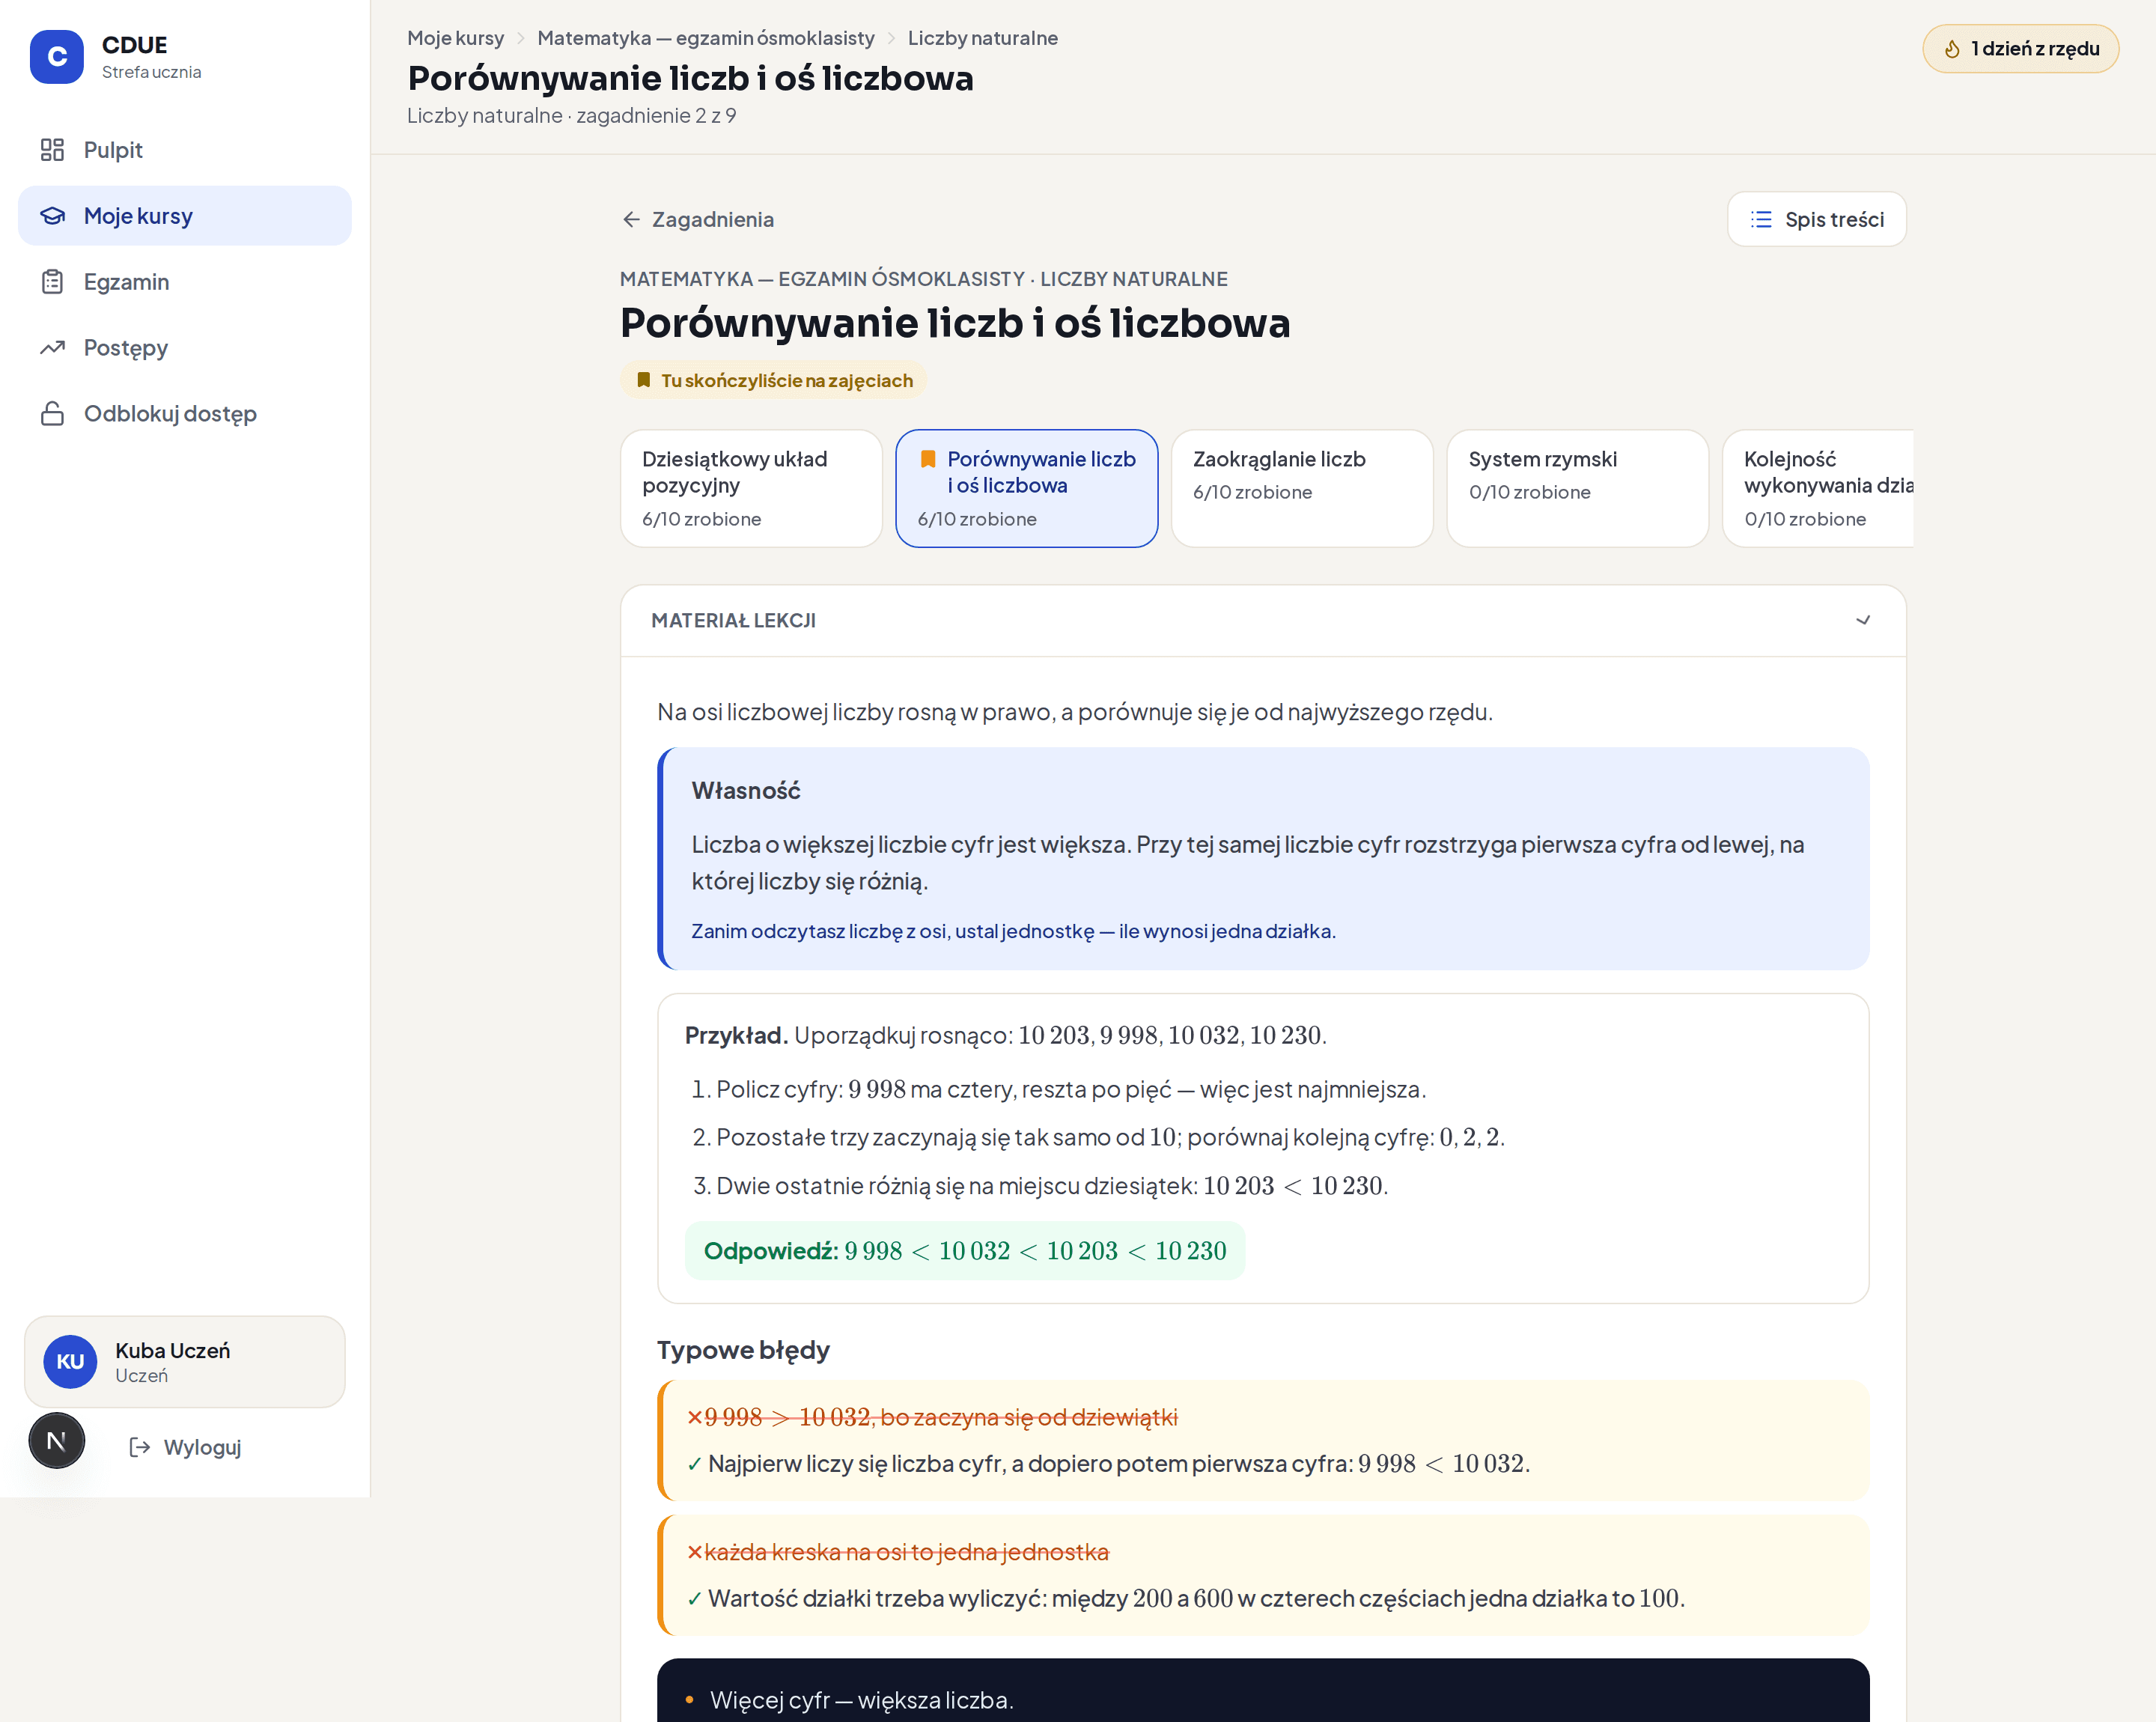Click the KU user avatar
This screenshot has width=2156, height=1722.
pos(70,1361)
